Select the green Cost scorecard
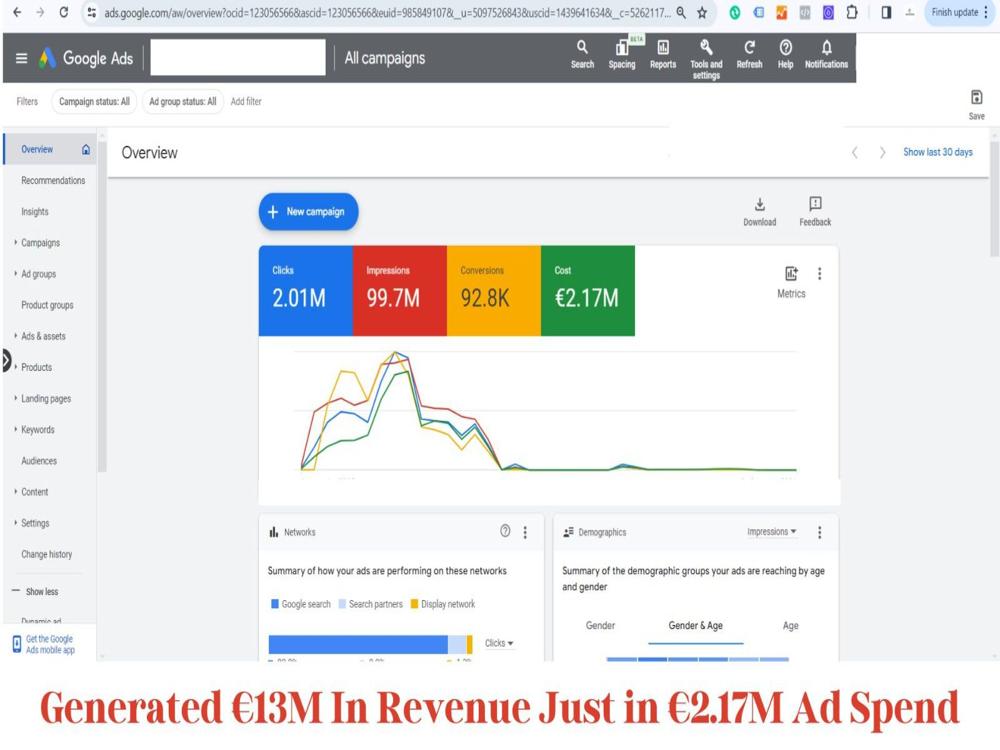The image size is (1000, 750). pyautogui.click(x=587, y=290)
